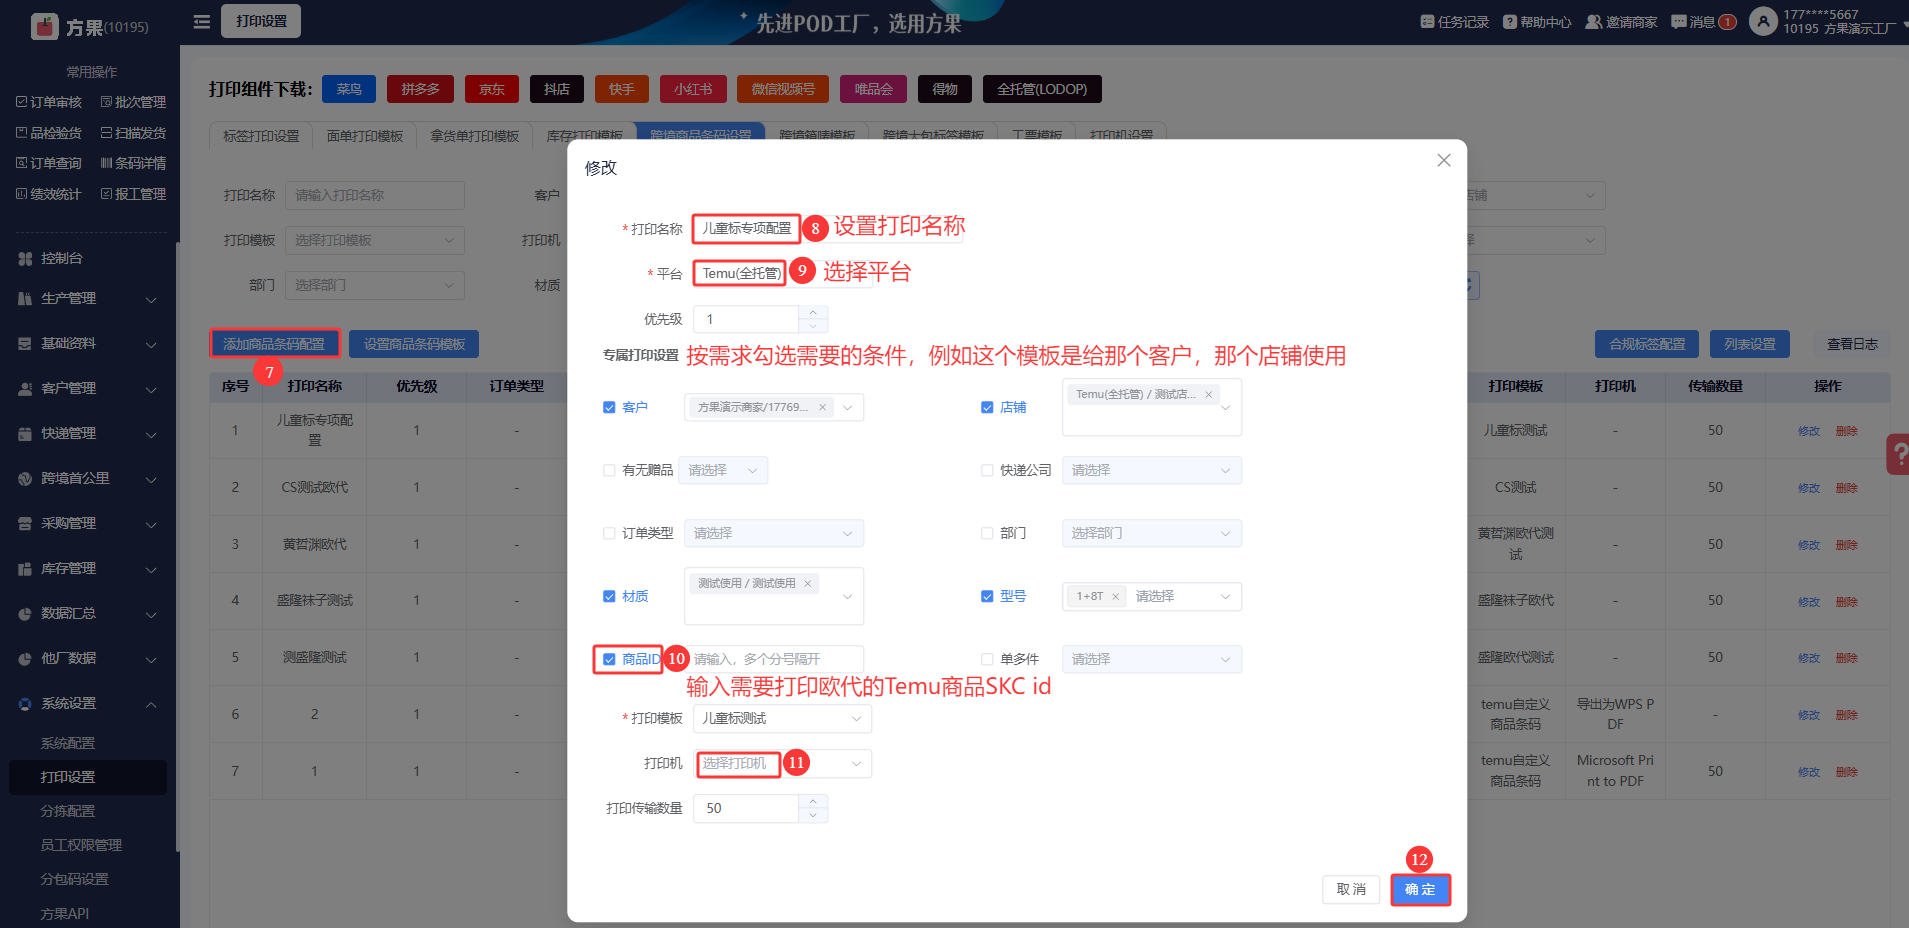Click the 商品ID input field
Screen dimensions: 1909x928
click(775, 659)
